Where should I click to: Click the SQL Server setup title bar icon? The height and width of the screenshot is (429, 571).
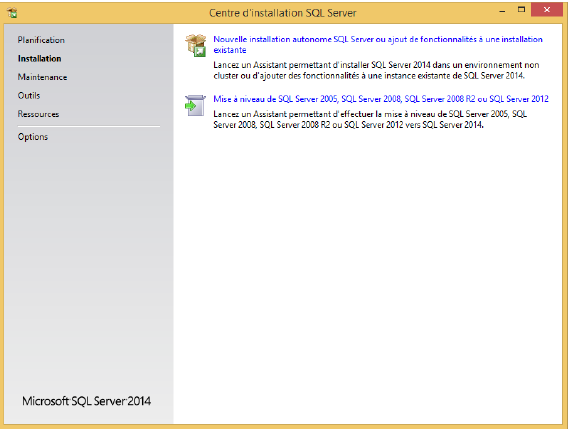point(12,13)
